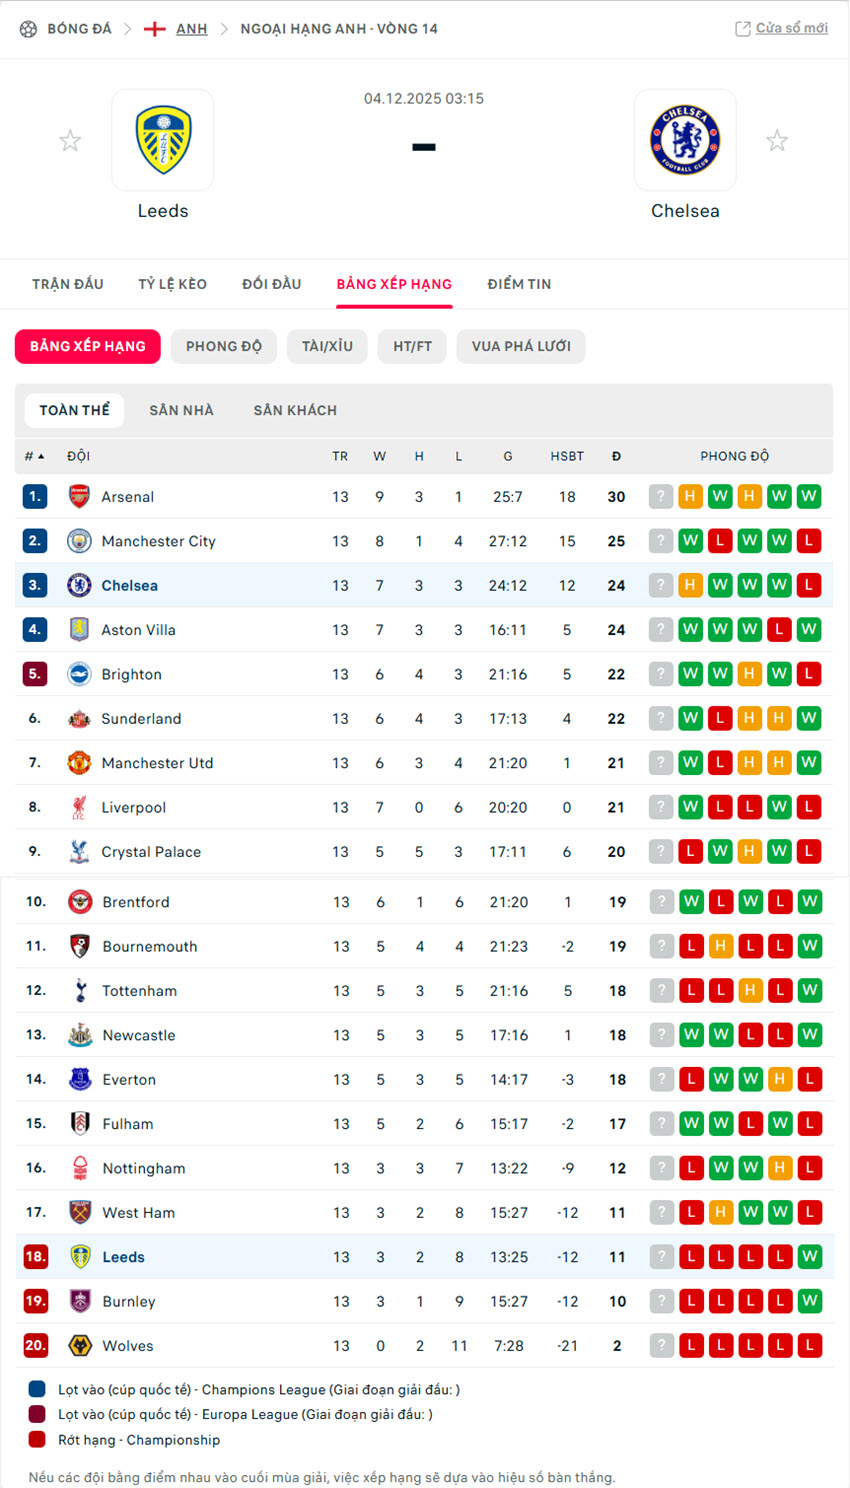Click the new window icon at top right
Viewport: 850px width, 1488px height.
coord(743,29)
